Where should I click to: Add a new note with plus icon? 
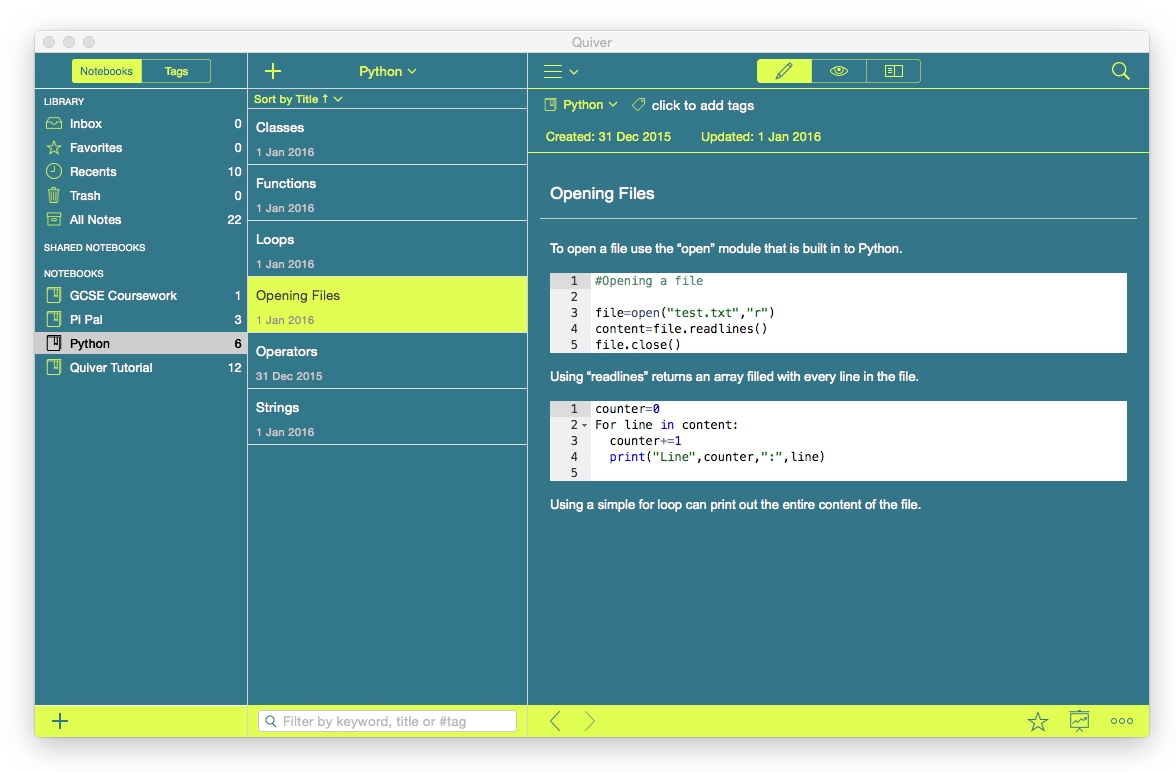coord(273,71)
